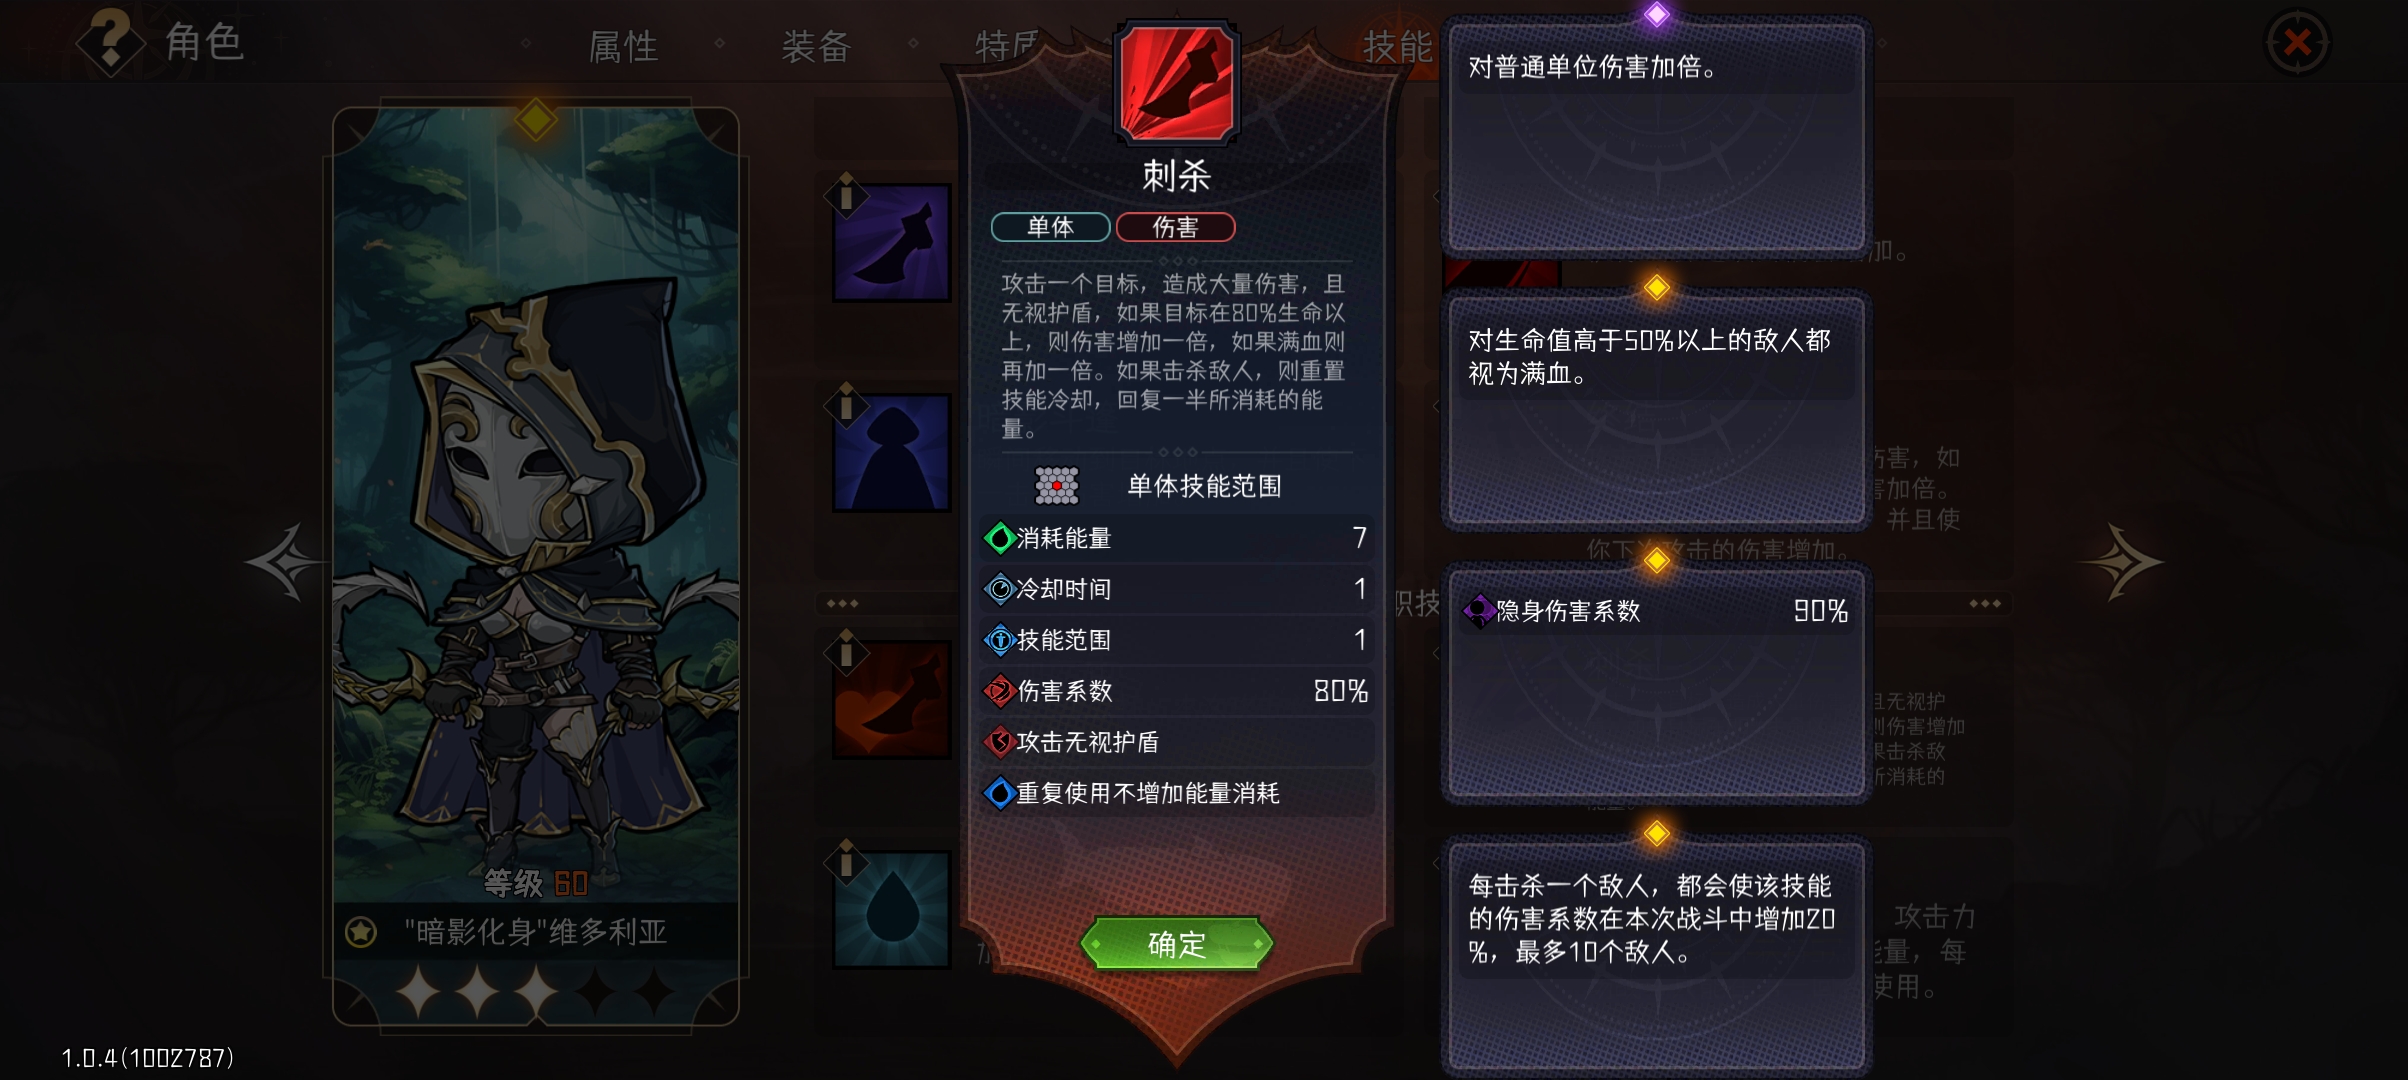Go to previous character with left arrow

pyautogui.click(x=285, y=562)
